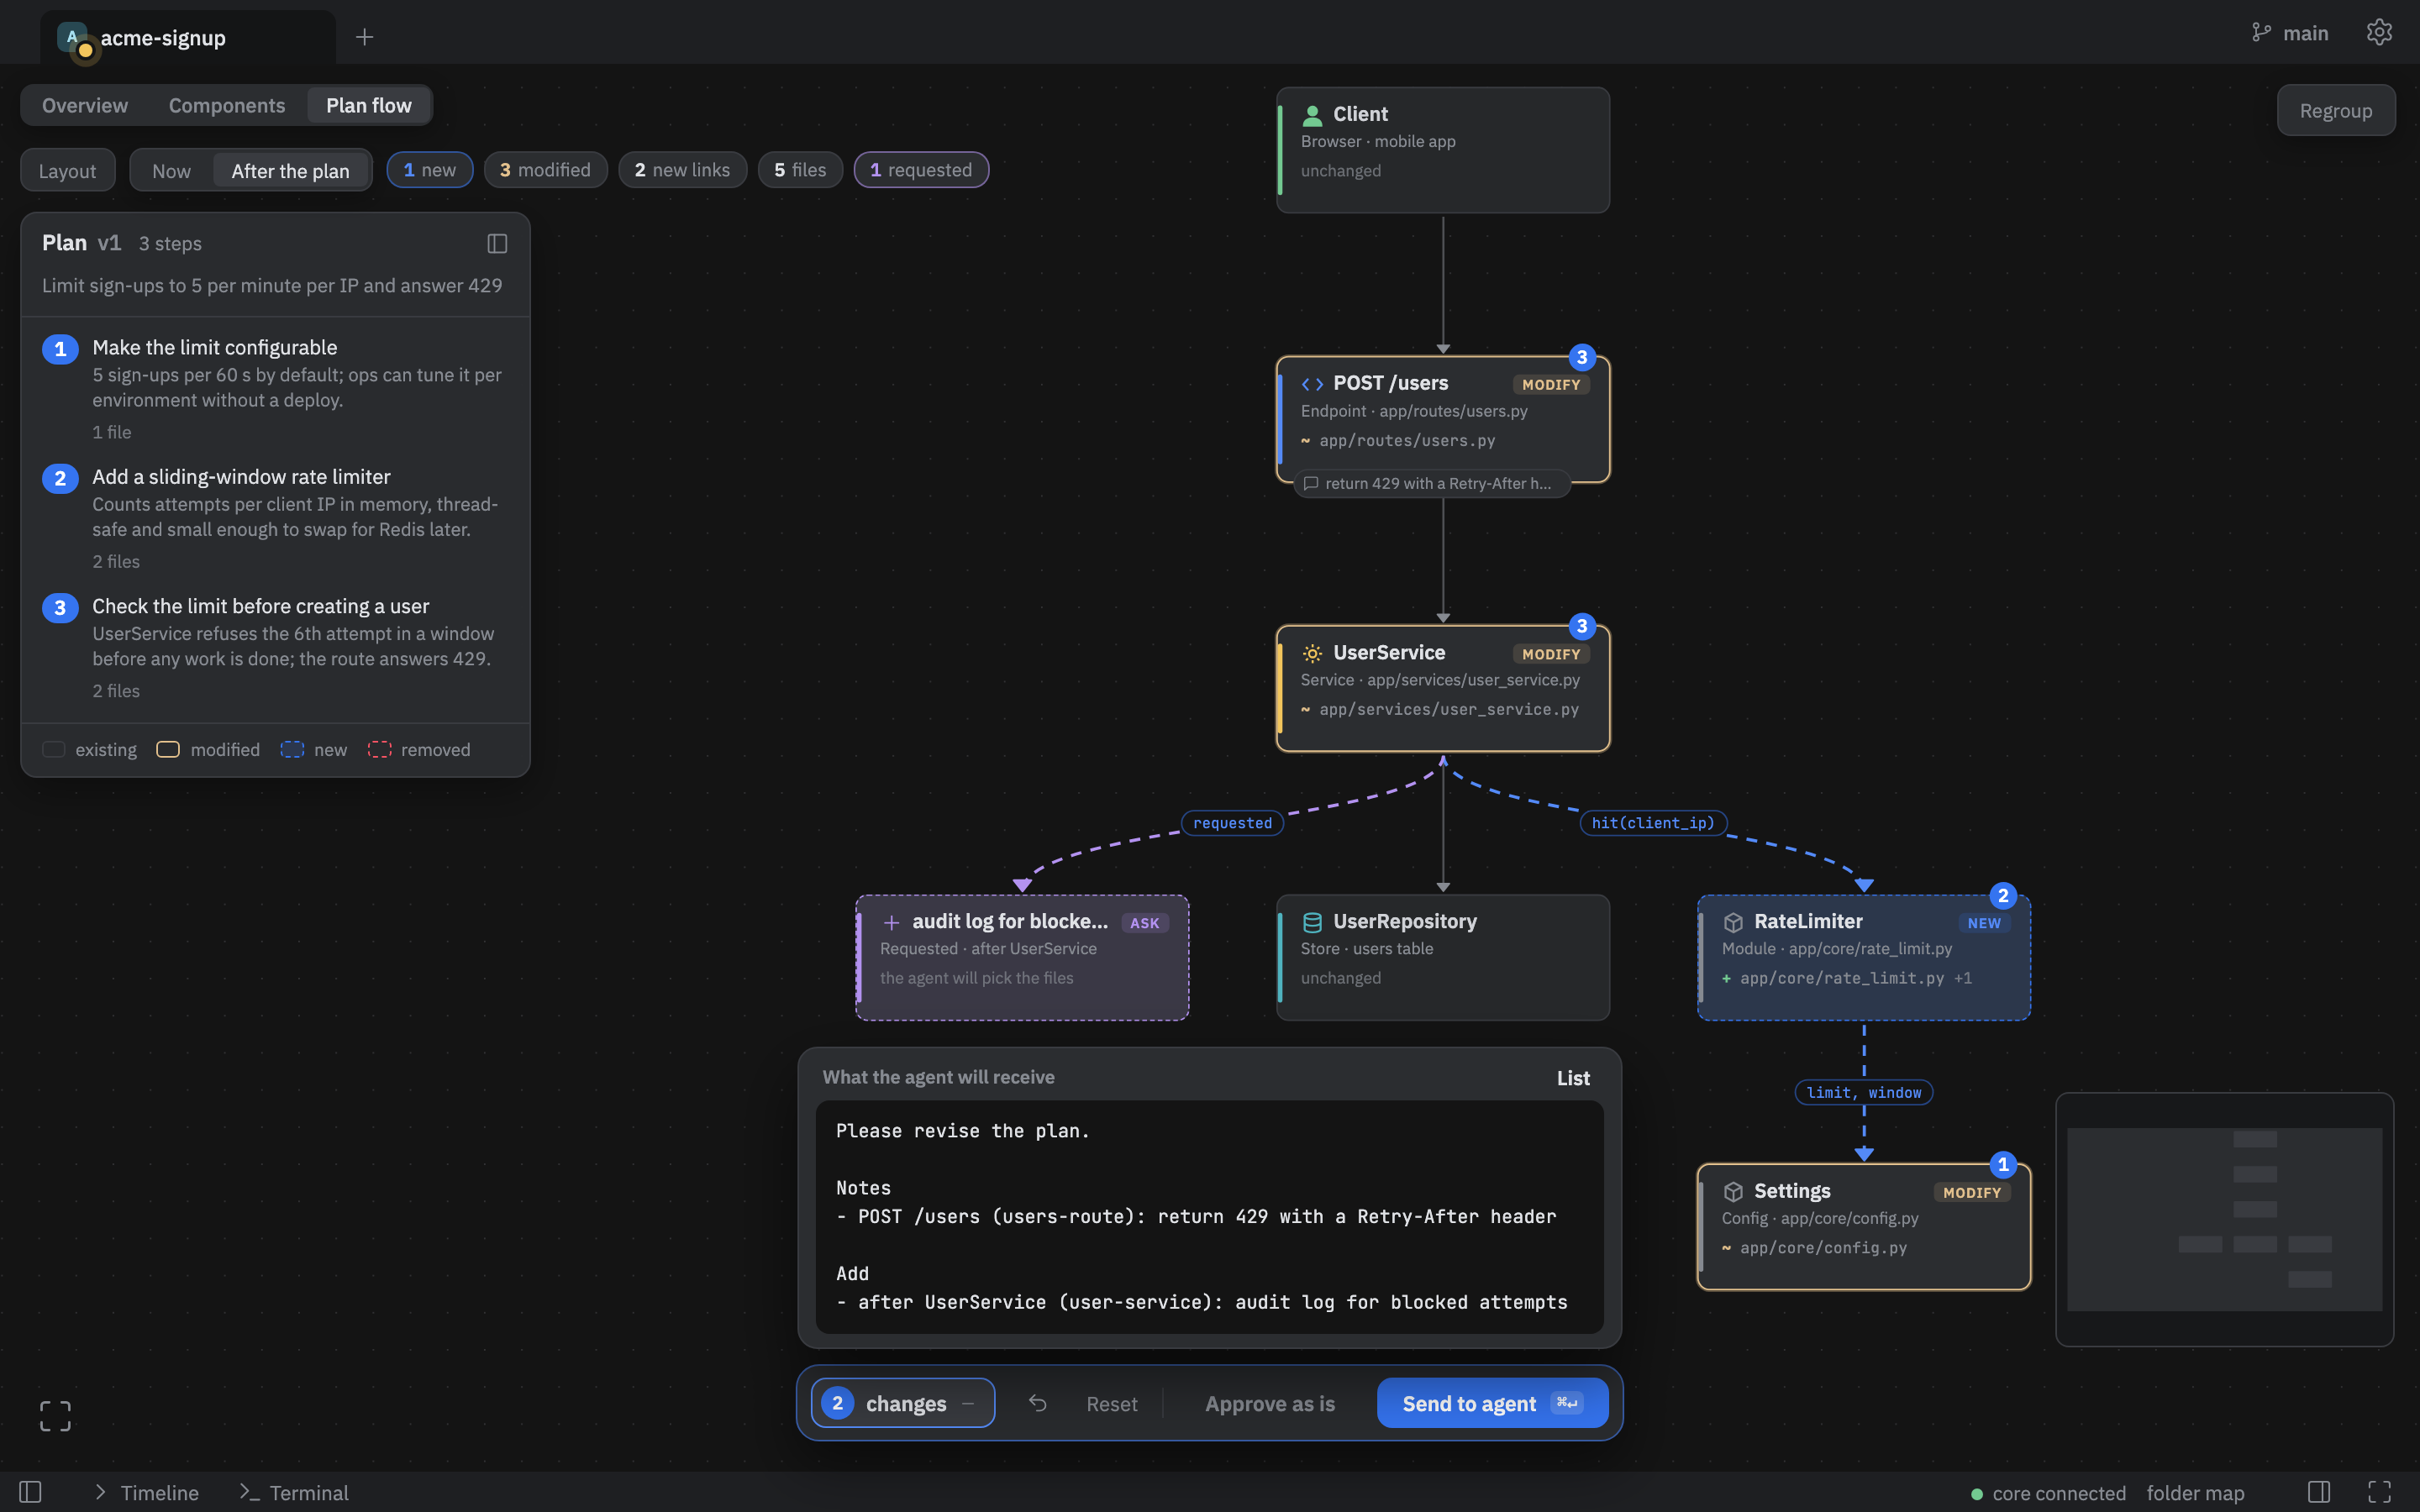Select the Plan flow tab
Screen dimensions: 2420x1512
tap(369, 105)
